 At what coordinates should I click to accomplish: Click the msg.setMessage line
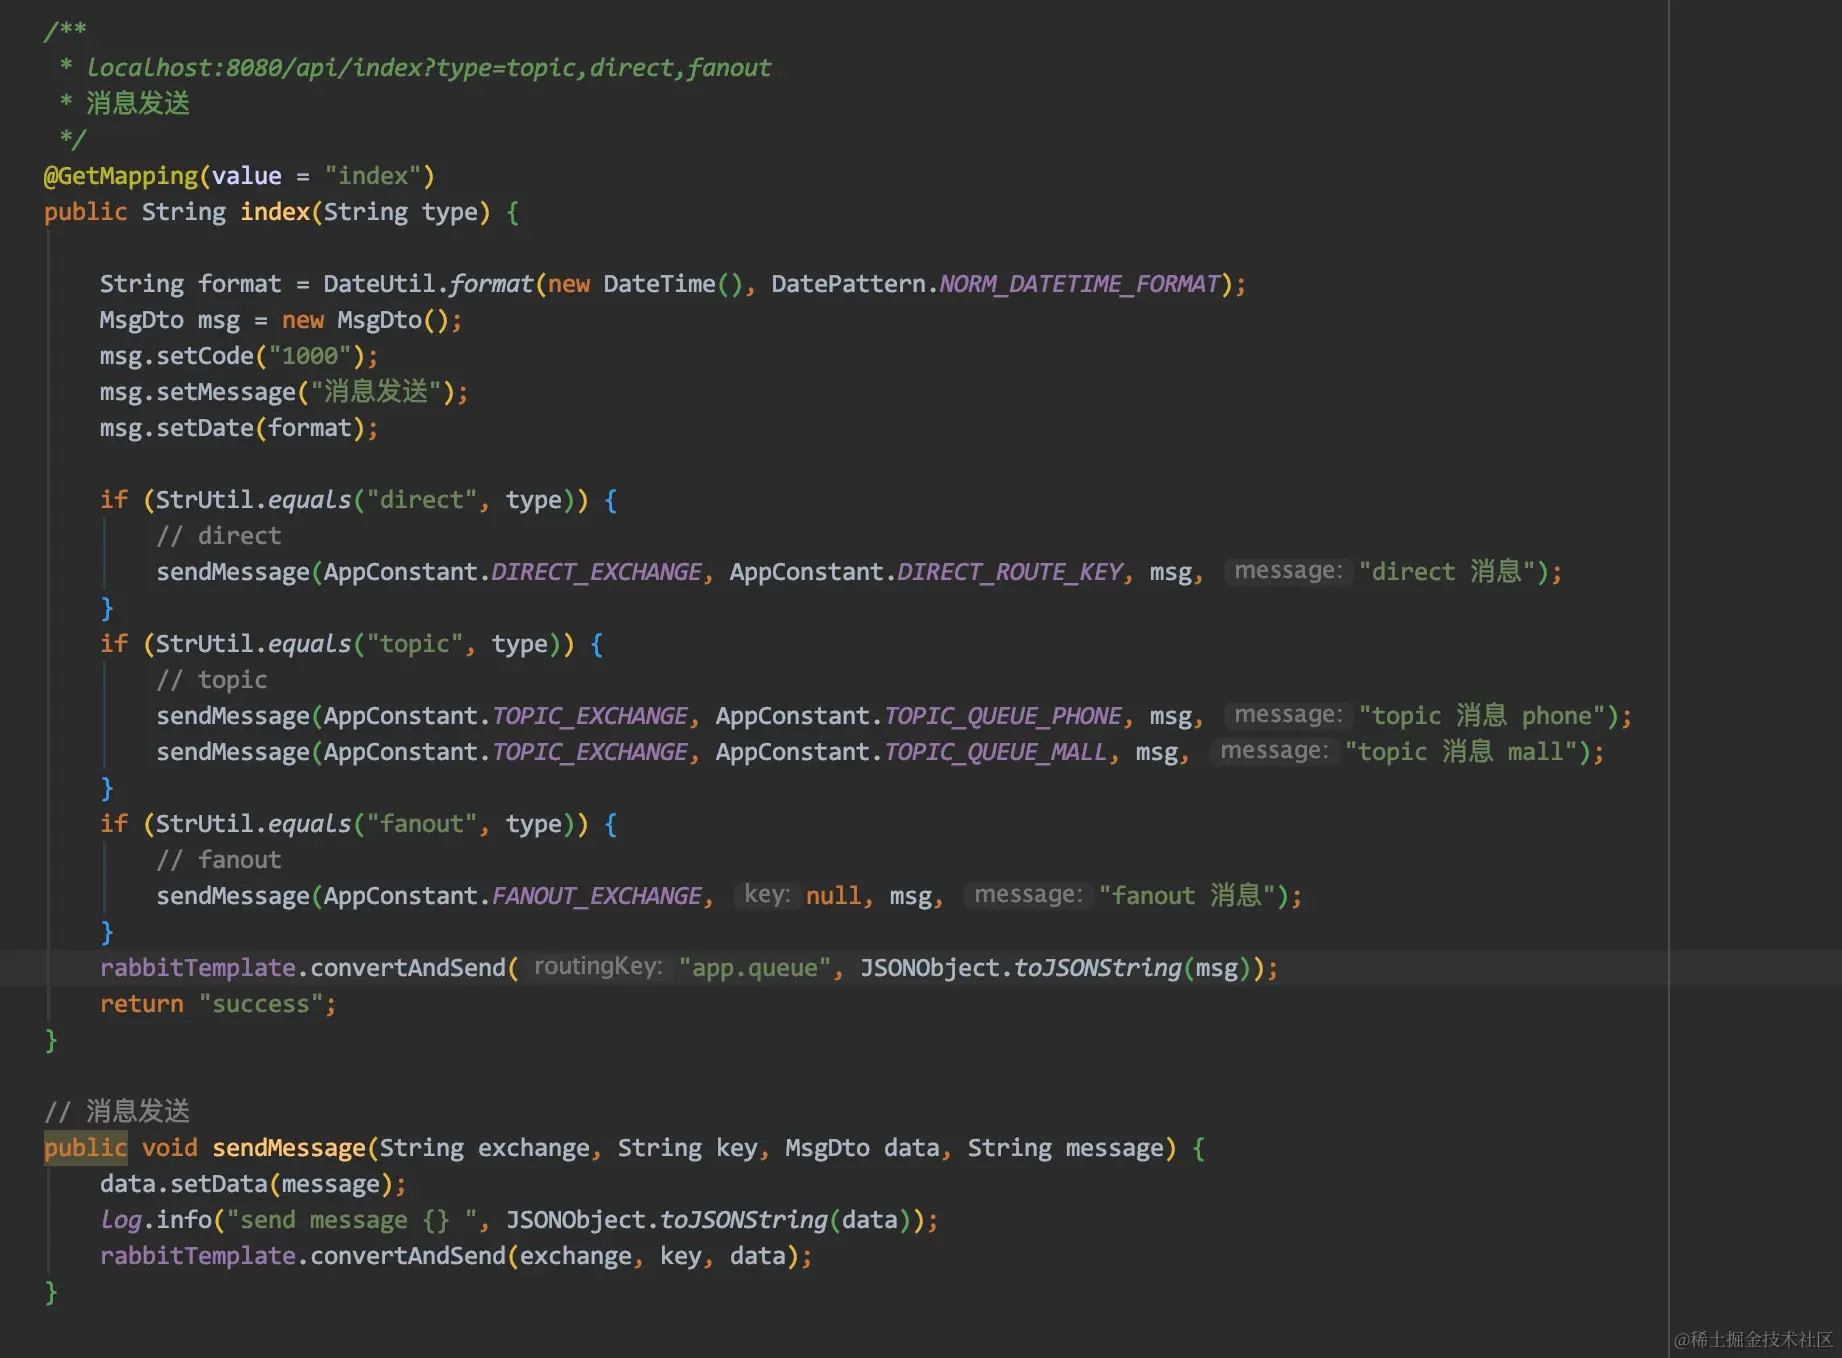click(x=284, y=392)
